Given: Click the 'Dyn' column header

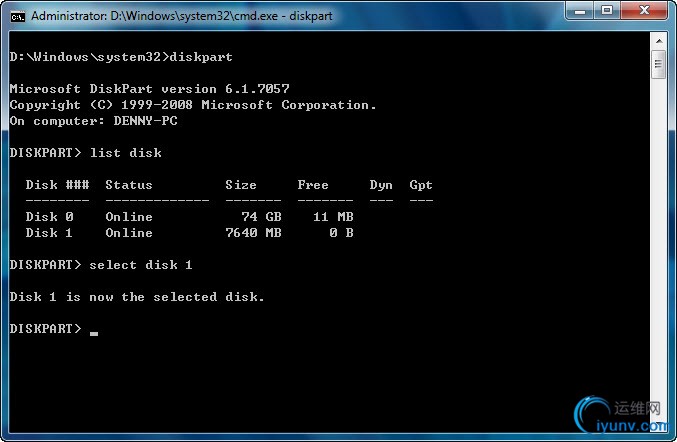Looking at the screenshot, I should click(x=381, y=185).
